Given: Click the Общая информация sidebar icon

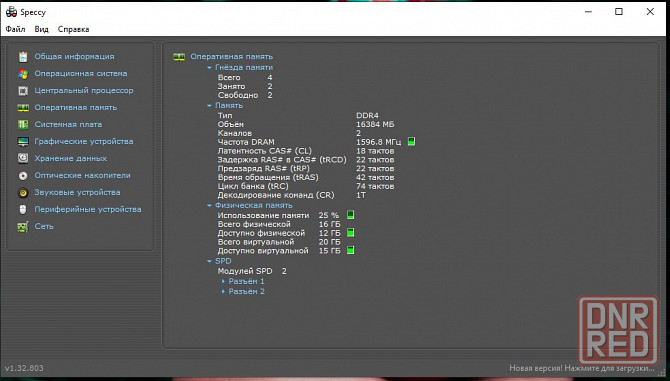Looking at the screenshot, I should (23, 56).
